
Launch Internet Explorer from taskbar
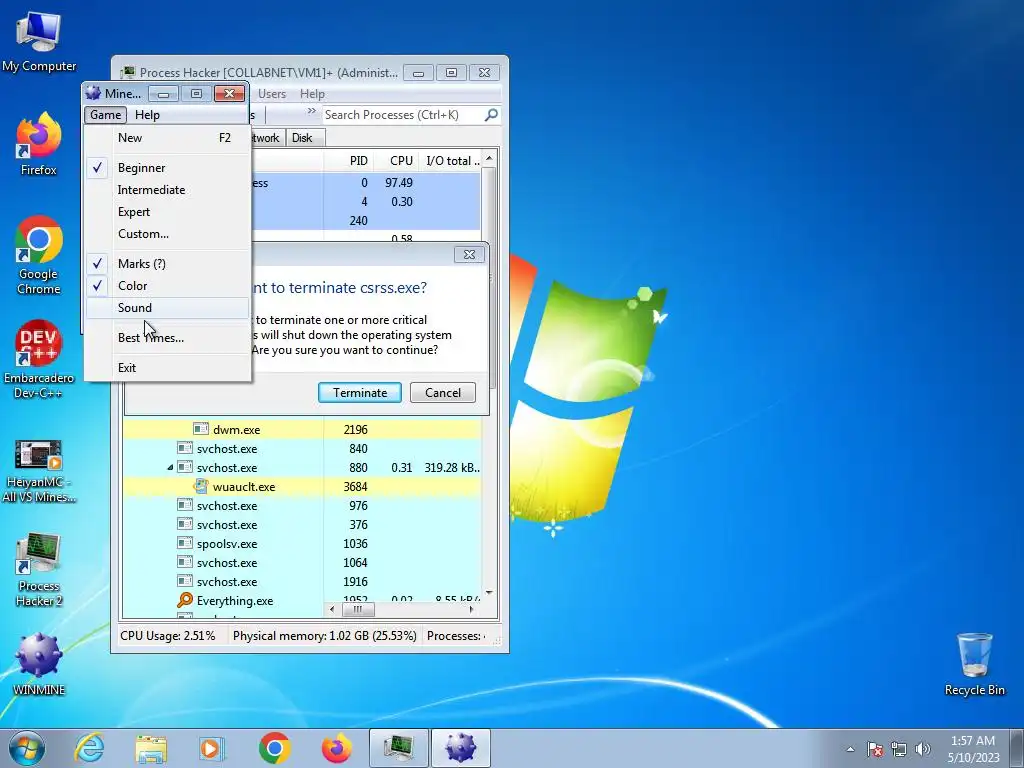pos(89,748)
